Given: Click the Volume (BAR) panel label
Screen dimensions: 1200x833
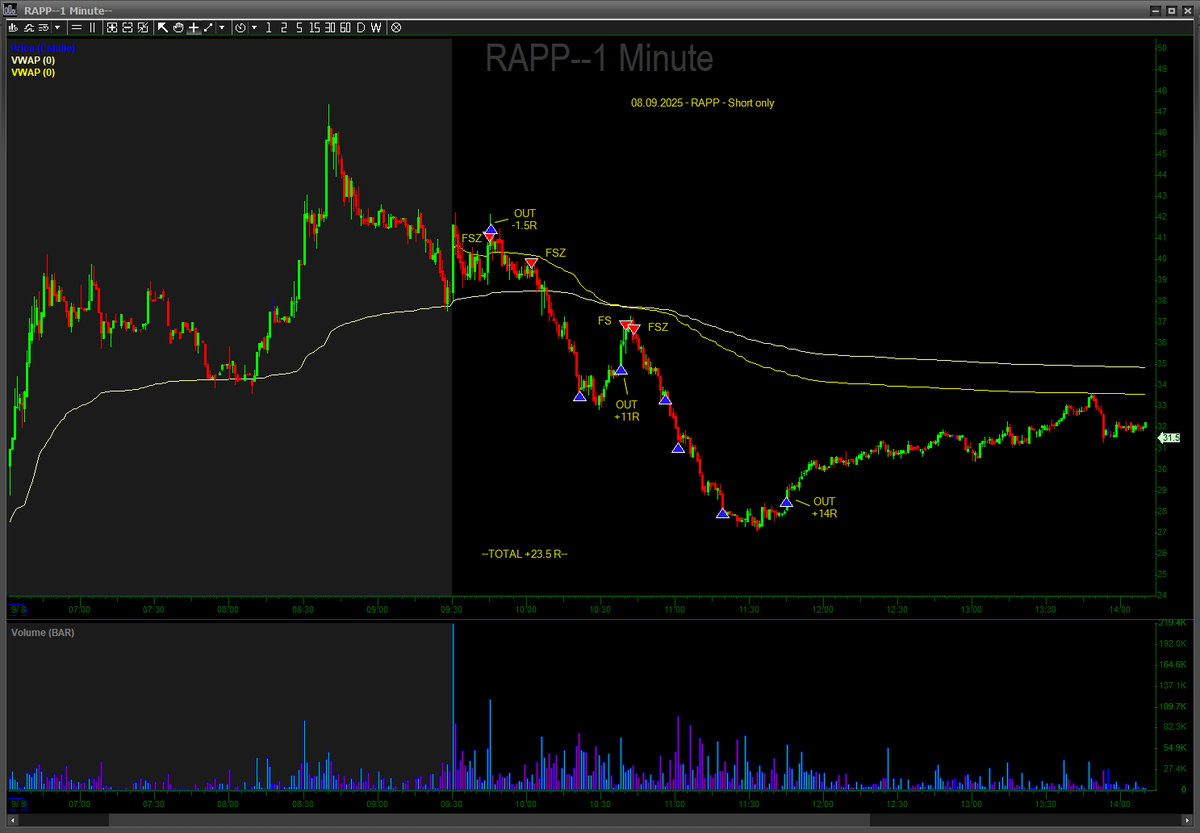Looking at the screenshot, I should 43,633.
